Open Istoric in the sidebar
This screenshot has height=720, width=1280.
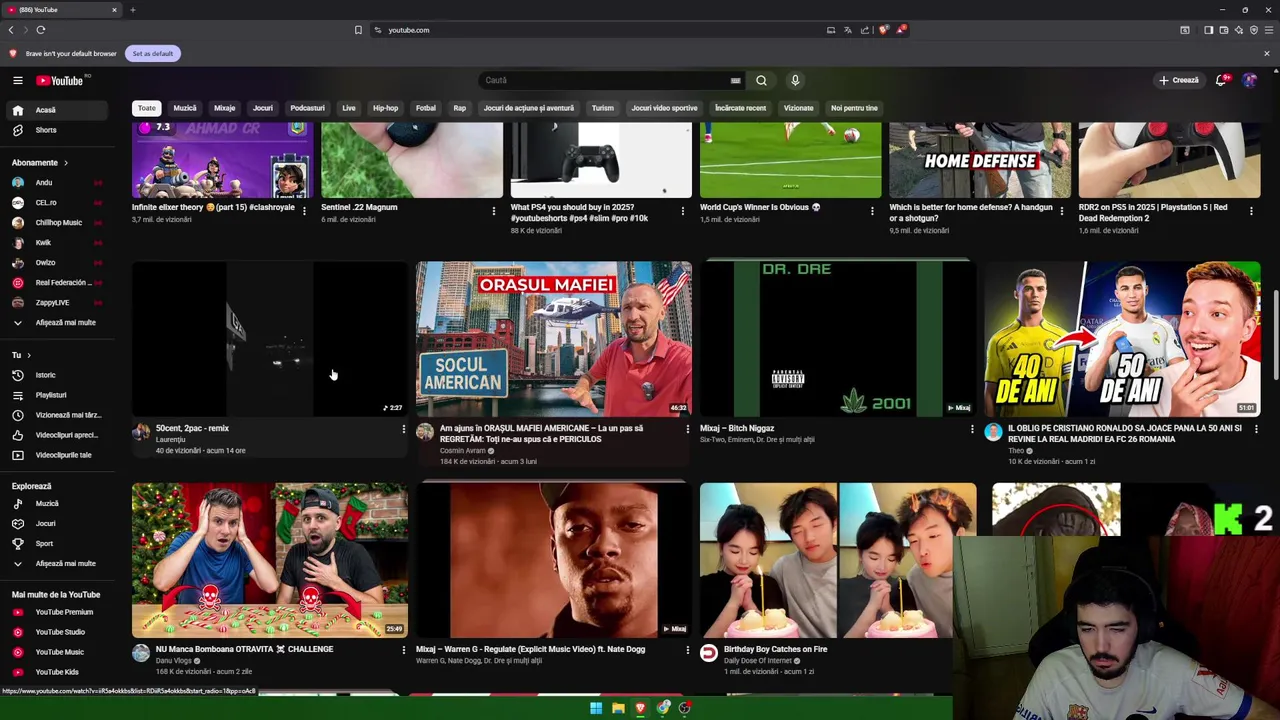(x=55, y=375)
